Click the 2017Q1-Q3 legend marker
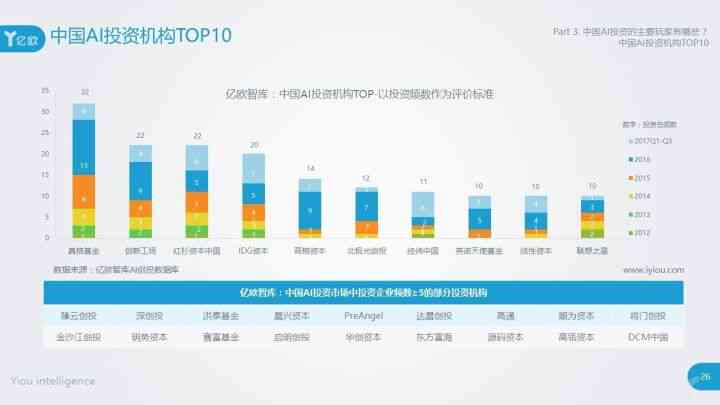720x405 pixels. point(630,141)
